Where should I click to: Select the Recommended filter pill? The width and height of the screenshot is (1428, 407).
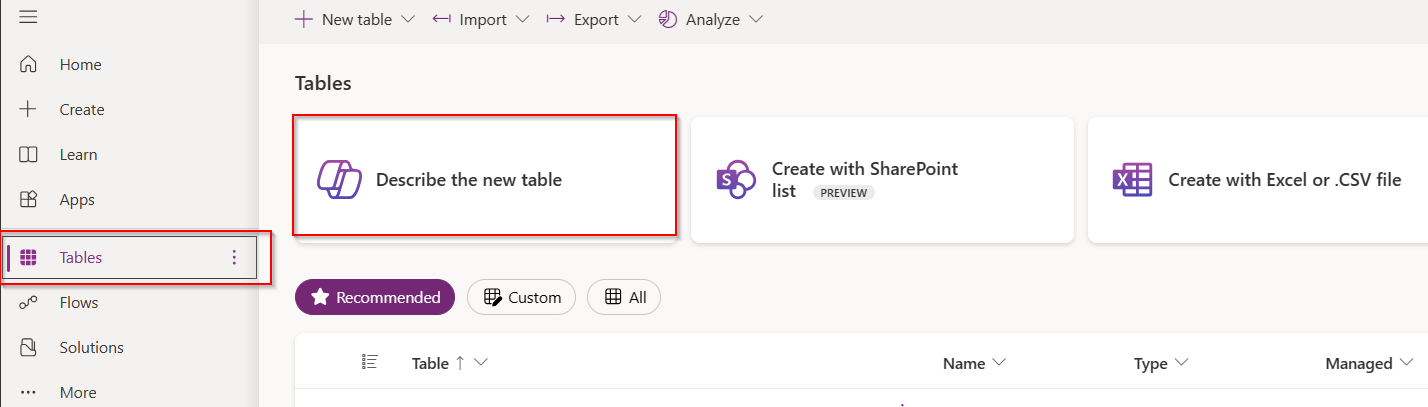(375, 297)
